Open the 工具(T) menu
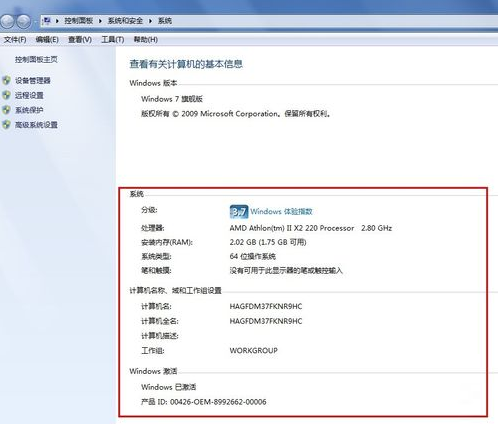Viewport: 503px width, 424px height. pos(113,39)
